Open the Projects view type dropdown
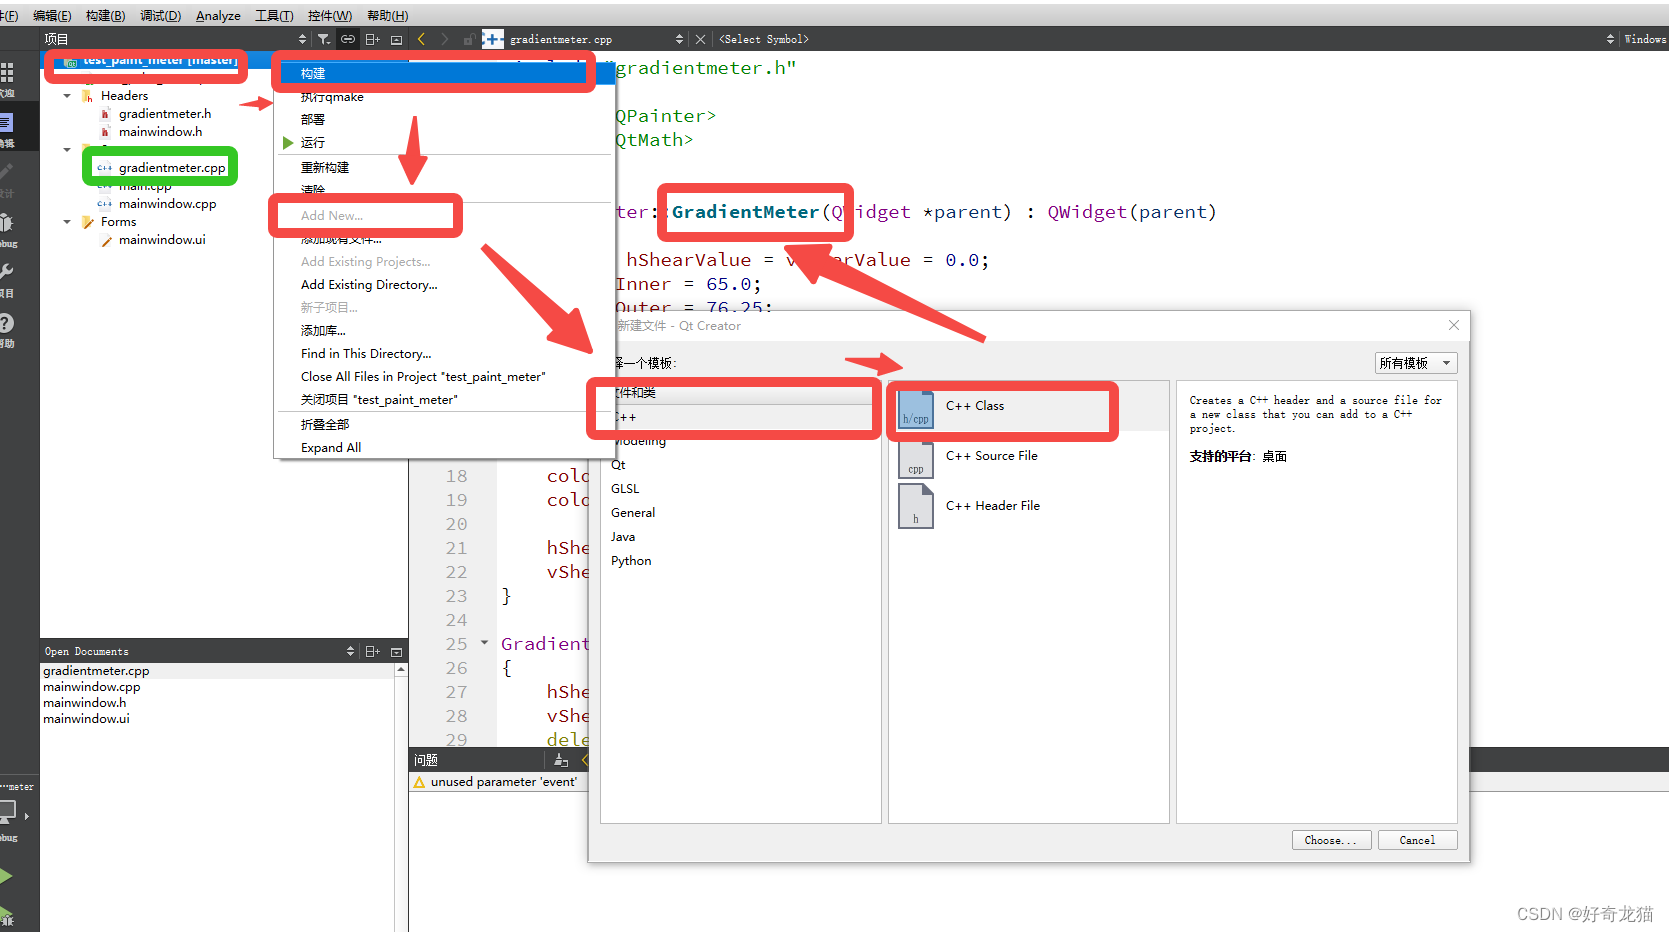 pos(303,39)
